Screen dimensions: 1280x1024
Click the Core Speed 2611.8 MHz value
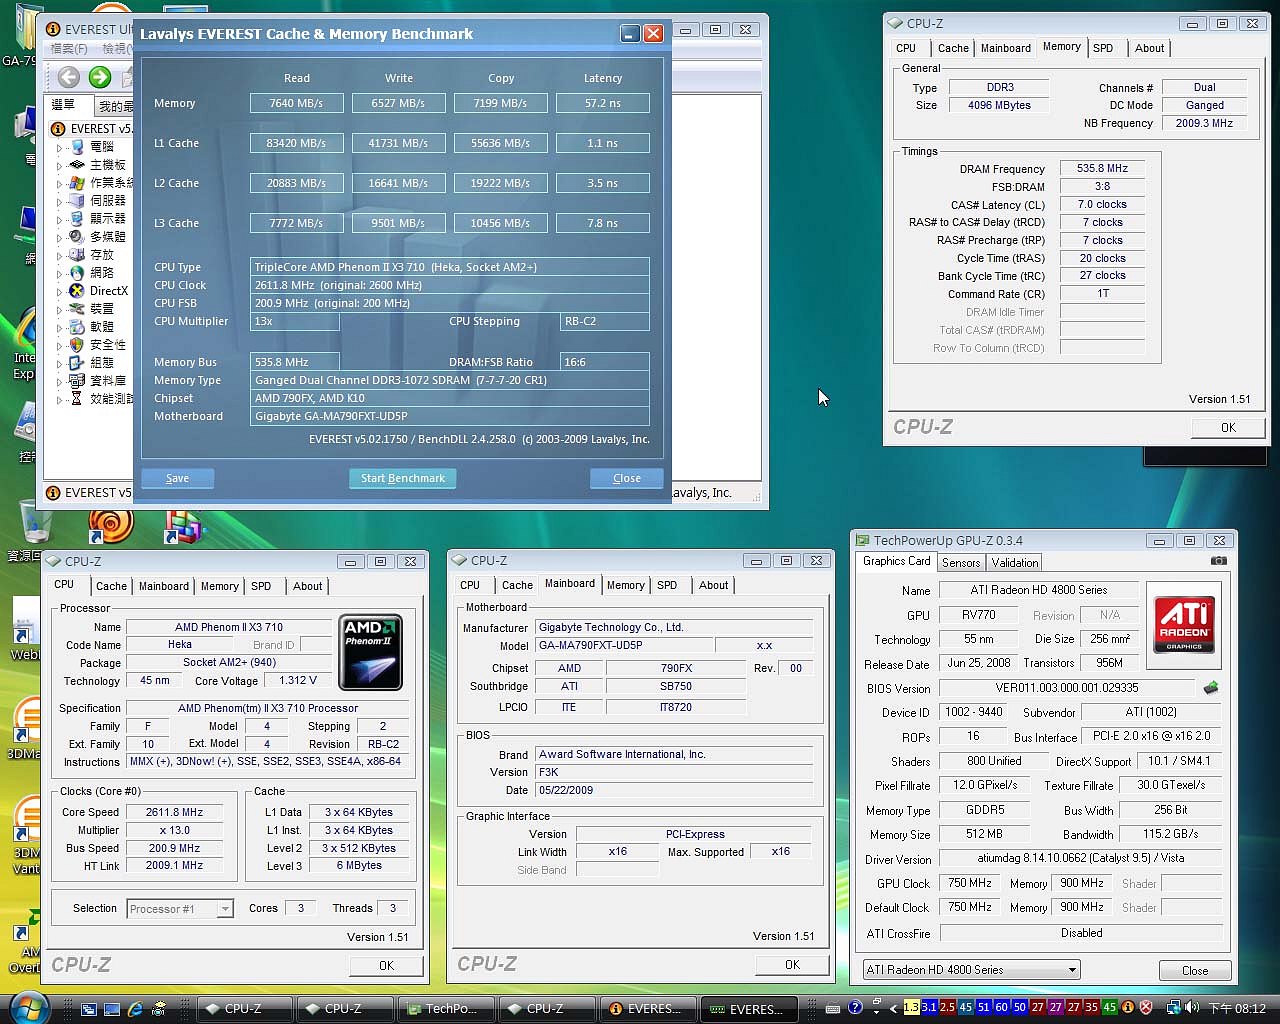tap(174, 812)
